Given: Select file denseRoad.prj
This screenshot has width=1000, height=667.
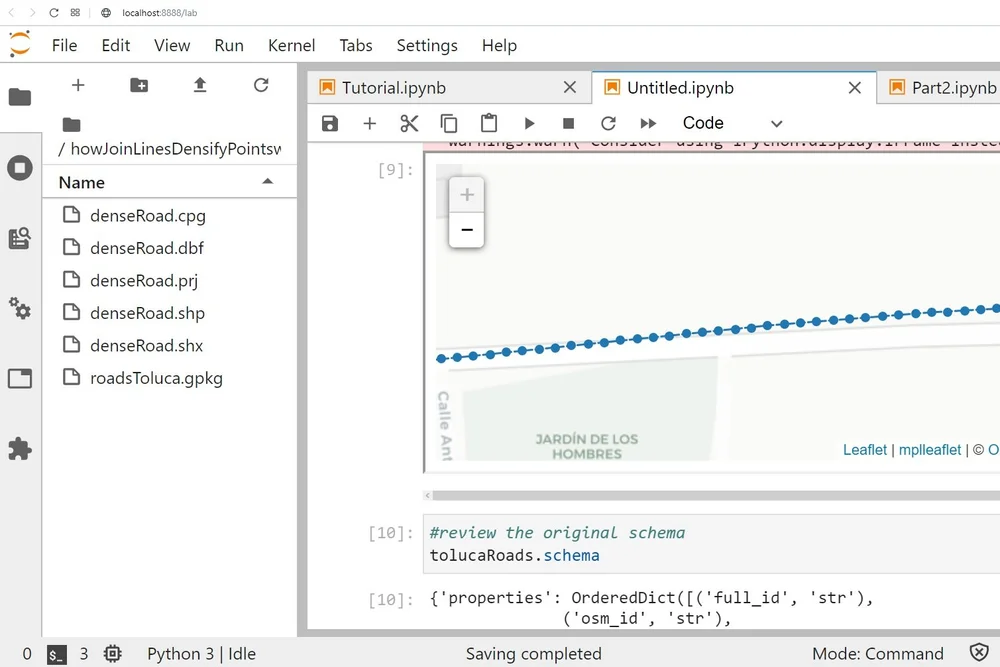Looking at the screenshot, I should pos(169,280).
